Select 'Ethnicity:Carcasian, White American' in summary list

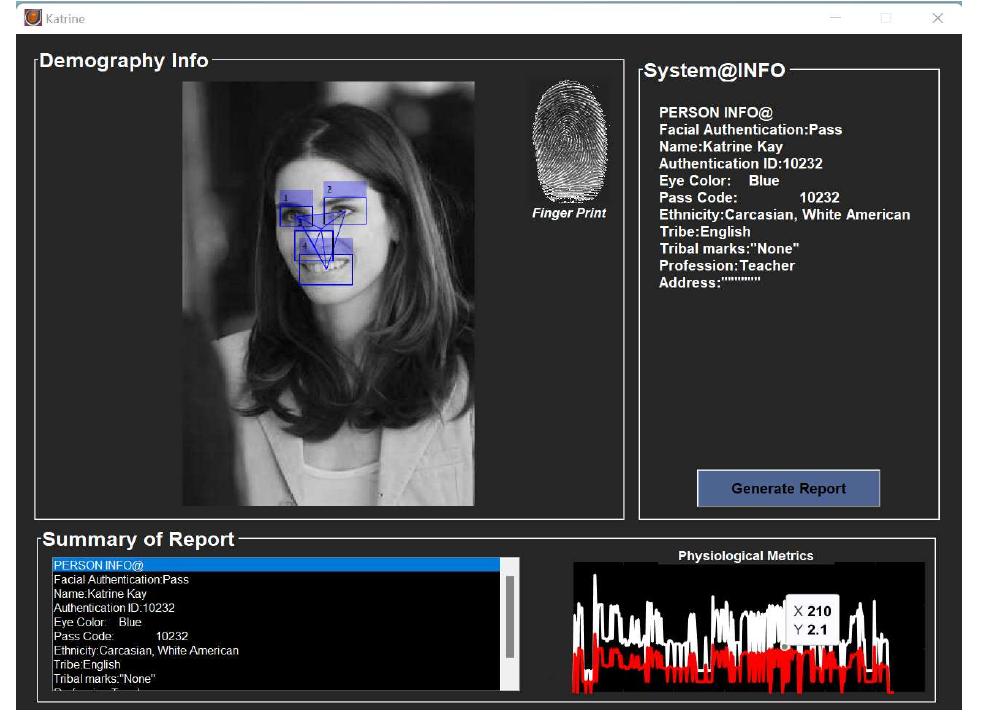click(276, 651)
